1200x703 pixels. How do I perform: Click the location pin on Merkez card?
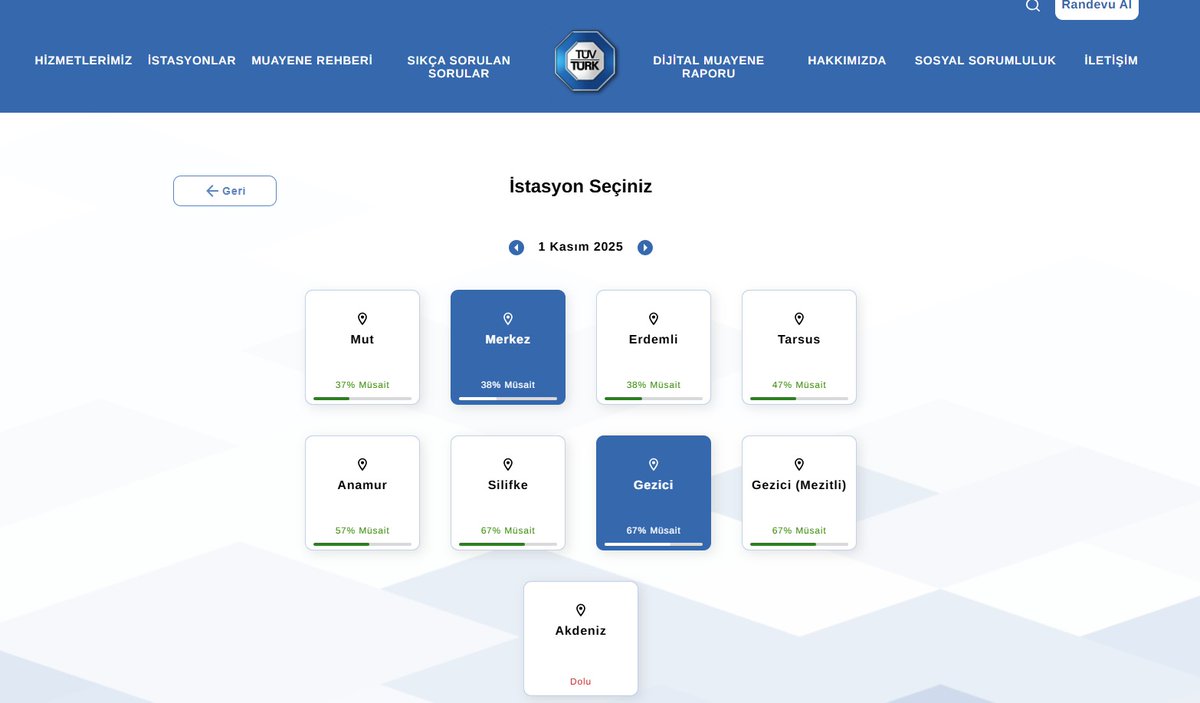click(x=508, y=319)
